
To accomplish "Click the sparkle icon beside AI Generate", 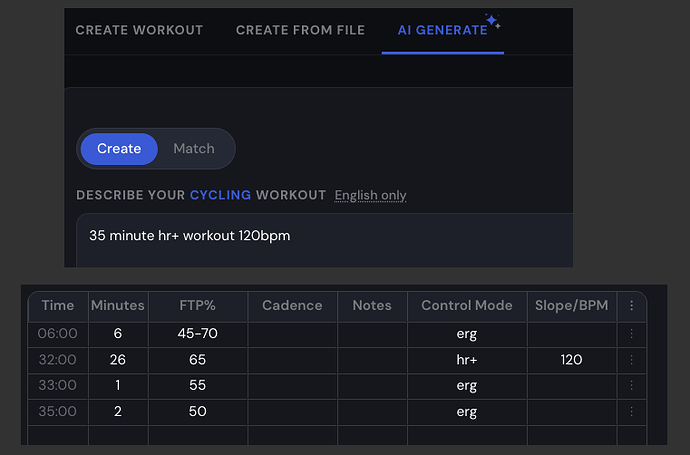I will coord(493,21).
